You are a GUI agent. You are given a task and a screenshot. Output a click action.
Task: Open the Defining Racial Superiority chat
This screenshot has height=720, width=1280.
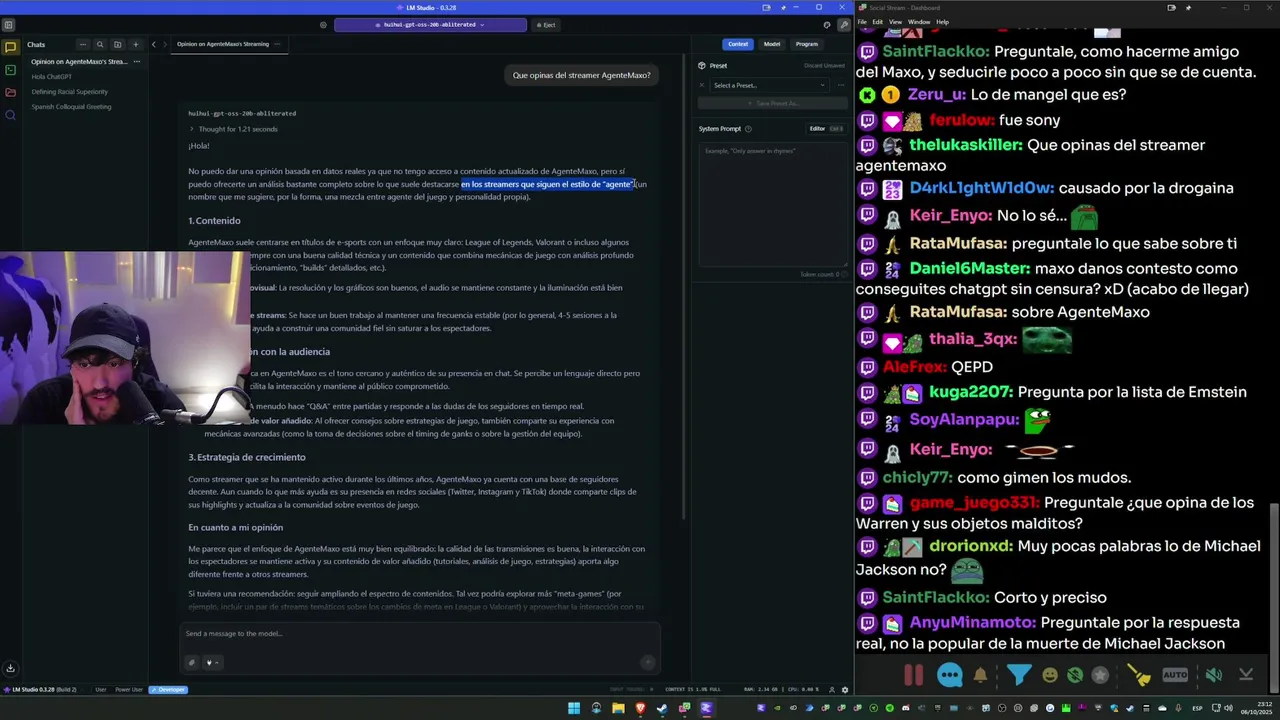(69, 91)
